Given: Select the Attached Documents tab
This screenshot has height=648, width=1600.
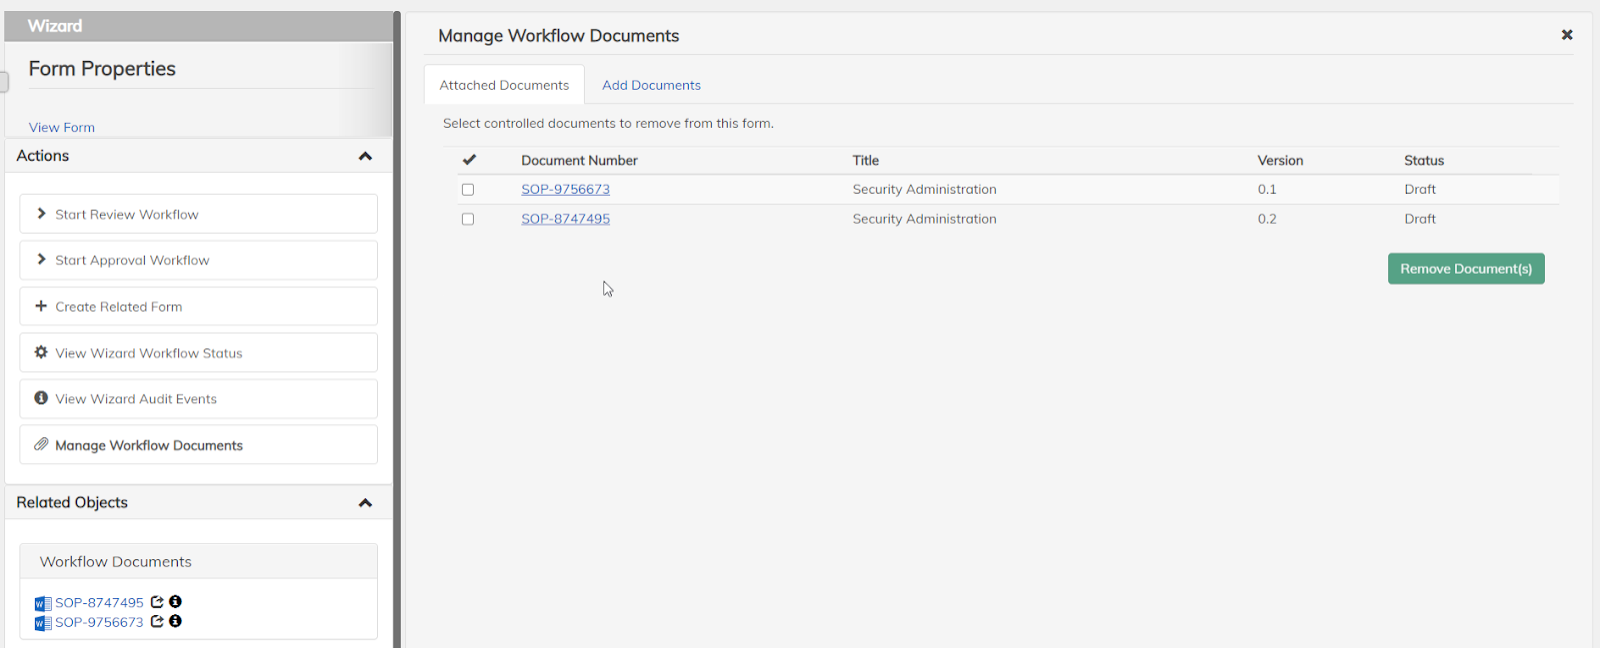Looking at the screenshot, I should [x=504, y=85].
